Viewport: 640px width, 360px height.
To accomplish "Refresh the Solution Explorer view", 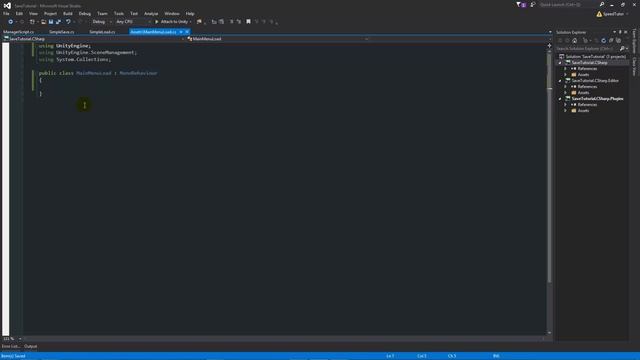I will (x=604, y=40).
